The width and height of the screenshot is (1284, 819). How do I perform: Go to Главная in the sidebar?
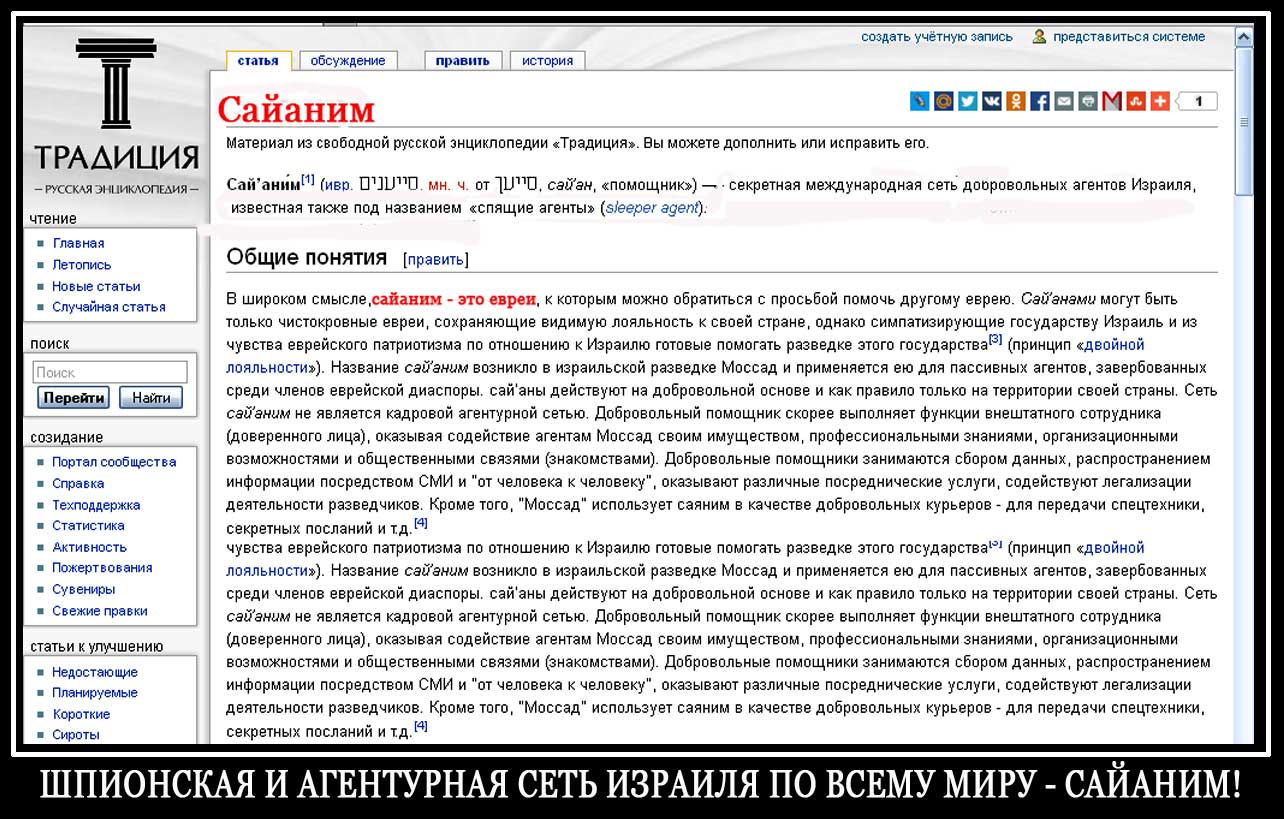(x=78, y=243)
